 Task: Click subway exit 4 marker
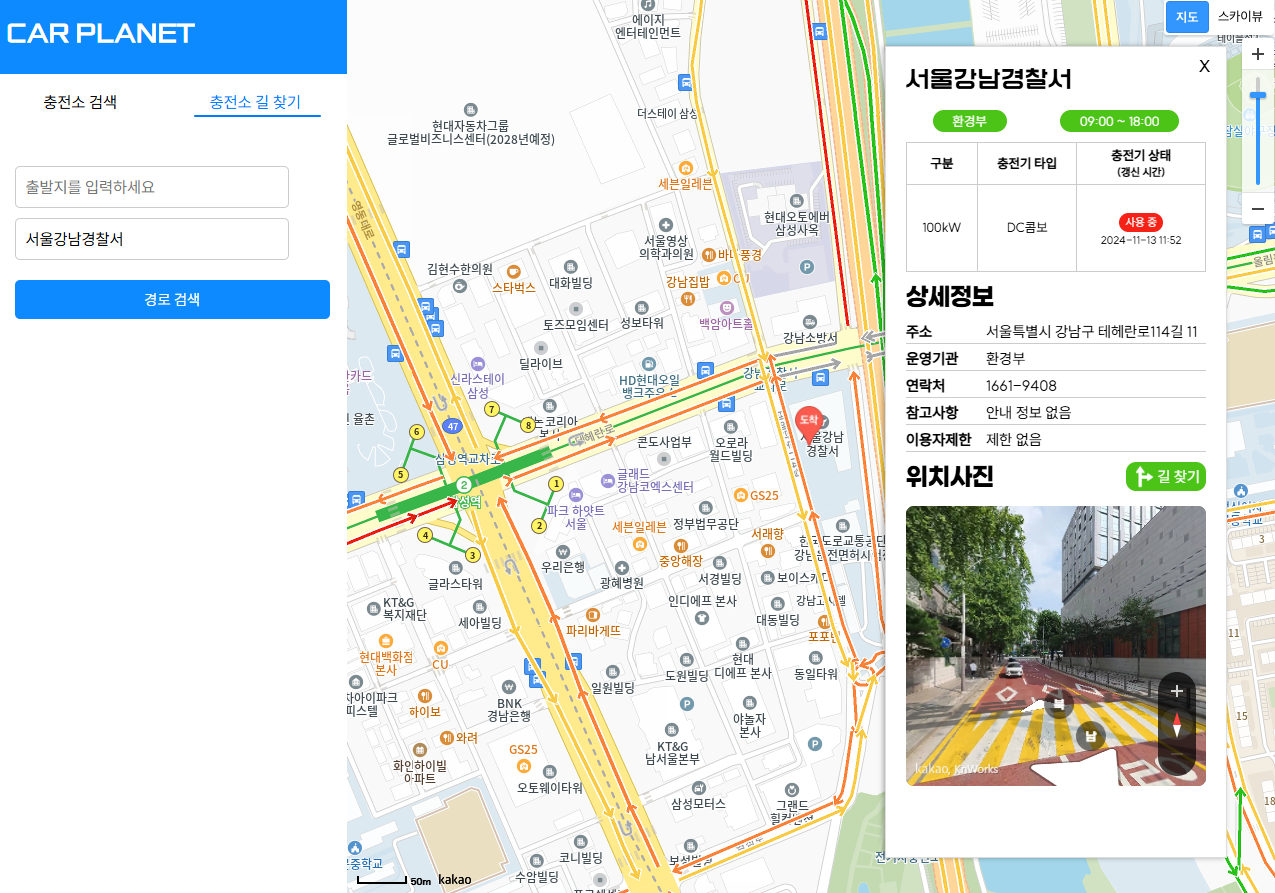point(425,535)
